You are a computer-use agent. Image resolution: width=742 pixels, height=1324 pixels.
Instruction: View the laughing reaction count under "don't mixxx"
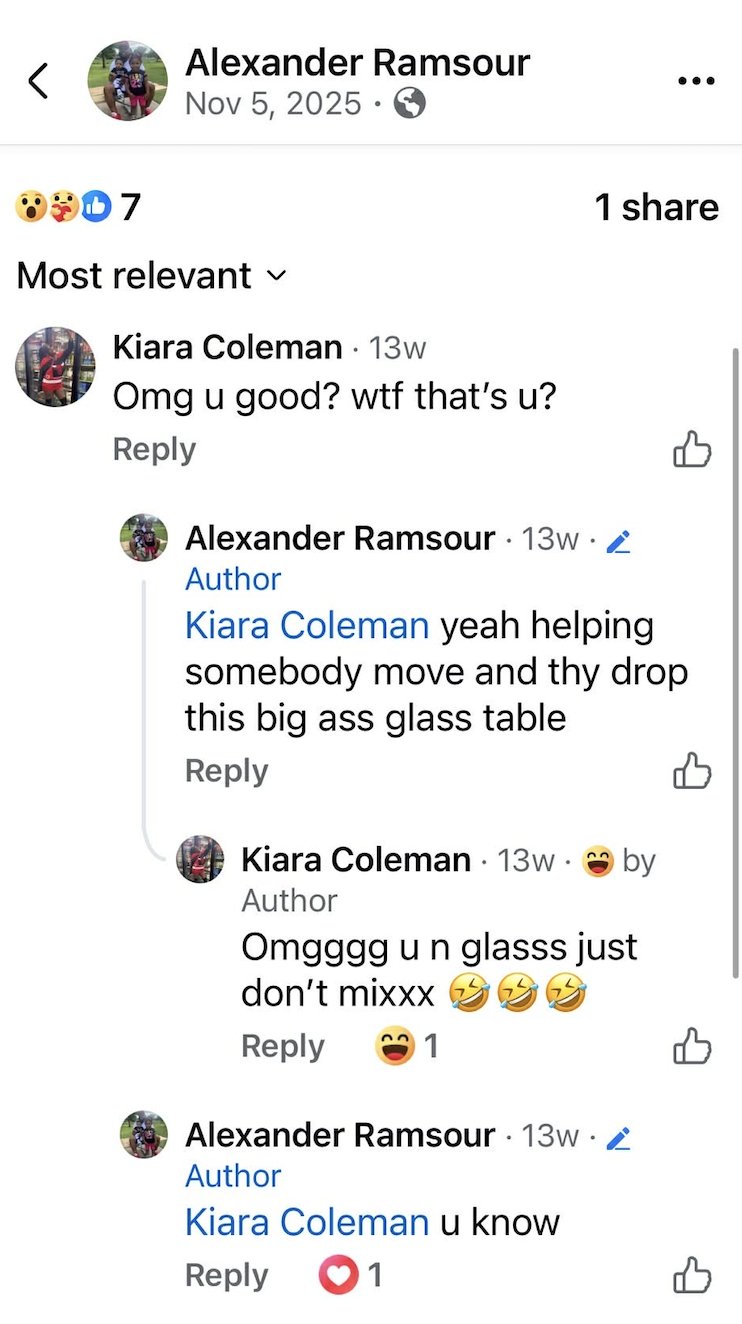(x=406, y=1047)
